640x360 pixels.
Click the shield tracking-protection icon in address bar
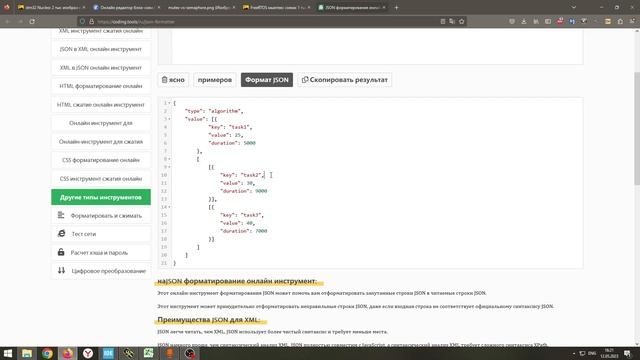point(82,21)
